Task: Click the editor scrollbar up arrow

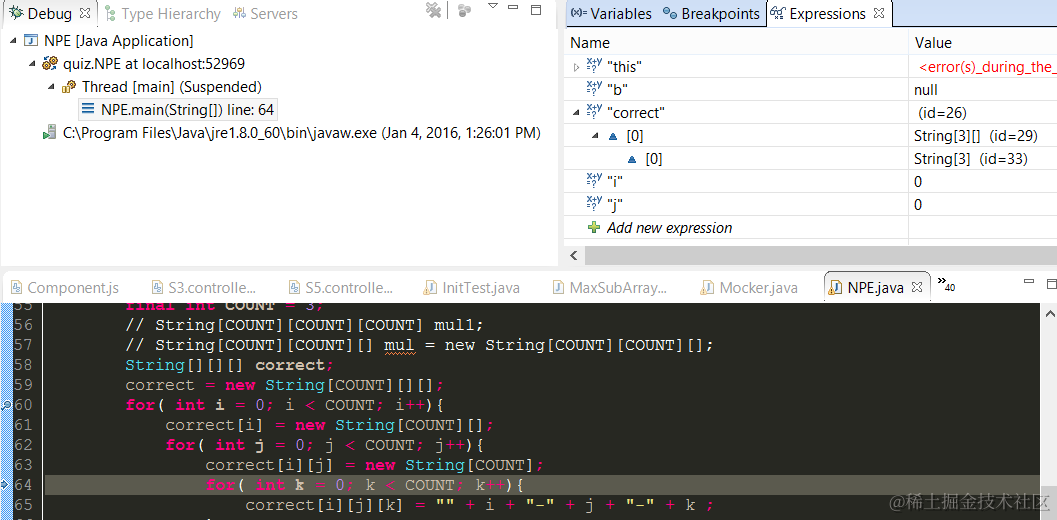Action: tap(1050, 313)
